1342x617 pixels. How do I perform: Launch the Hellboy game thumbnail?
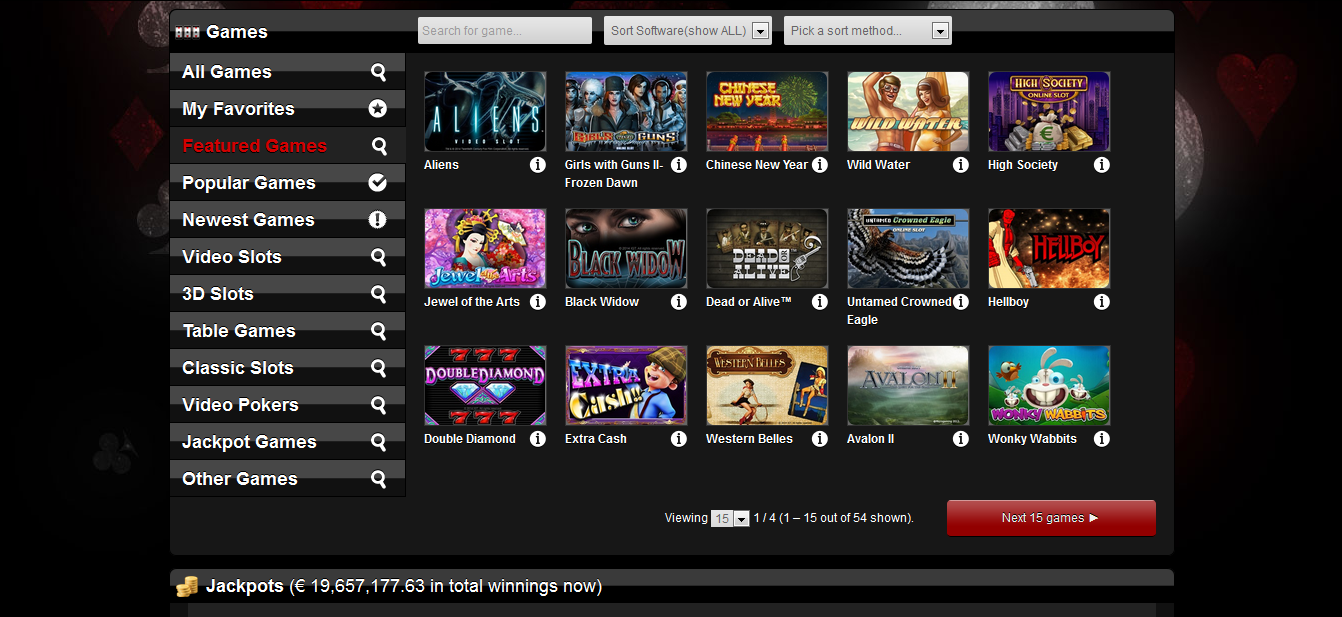coord(1049,248)
